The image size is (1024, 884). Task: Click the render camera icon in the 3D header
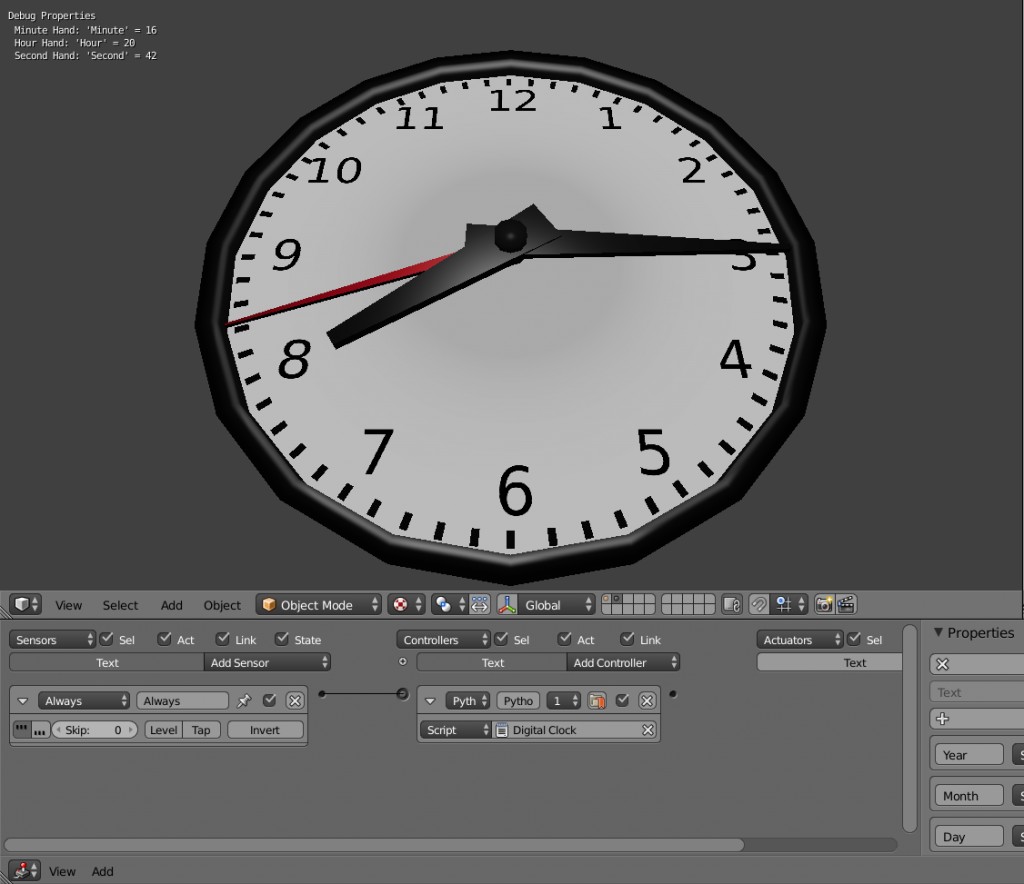coord(824,604)
